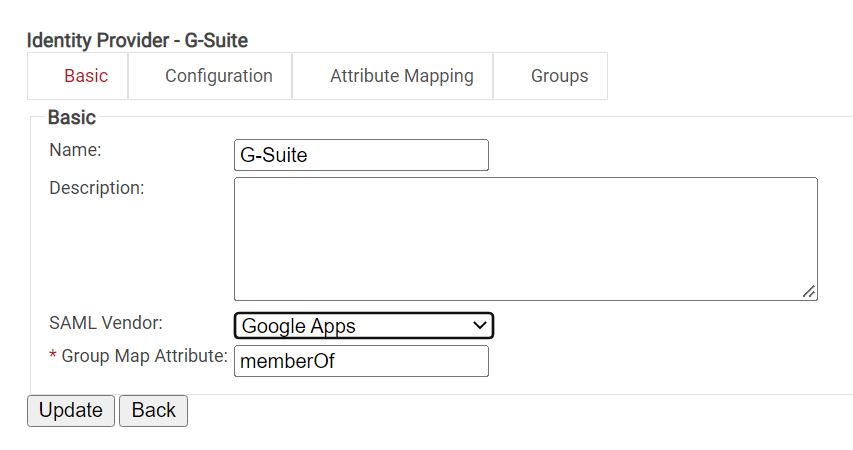
Task: Click the Group Map Attribute label
Action: click(138, 356)
